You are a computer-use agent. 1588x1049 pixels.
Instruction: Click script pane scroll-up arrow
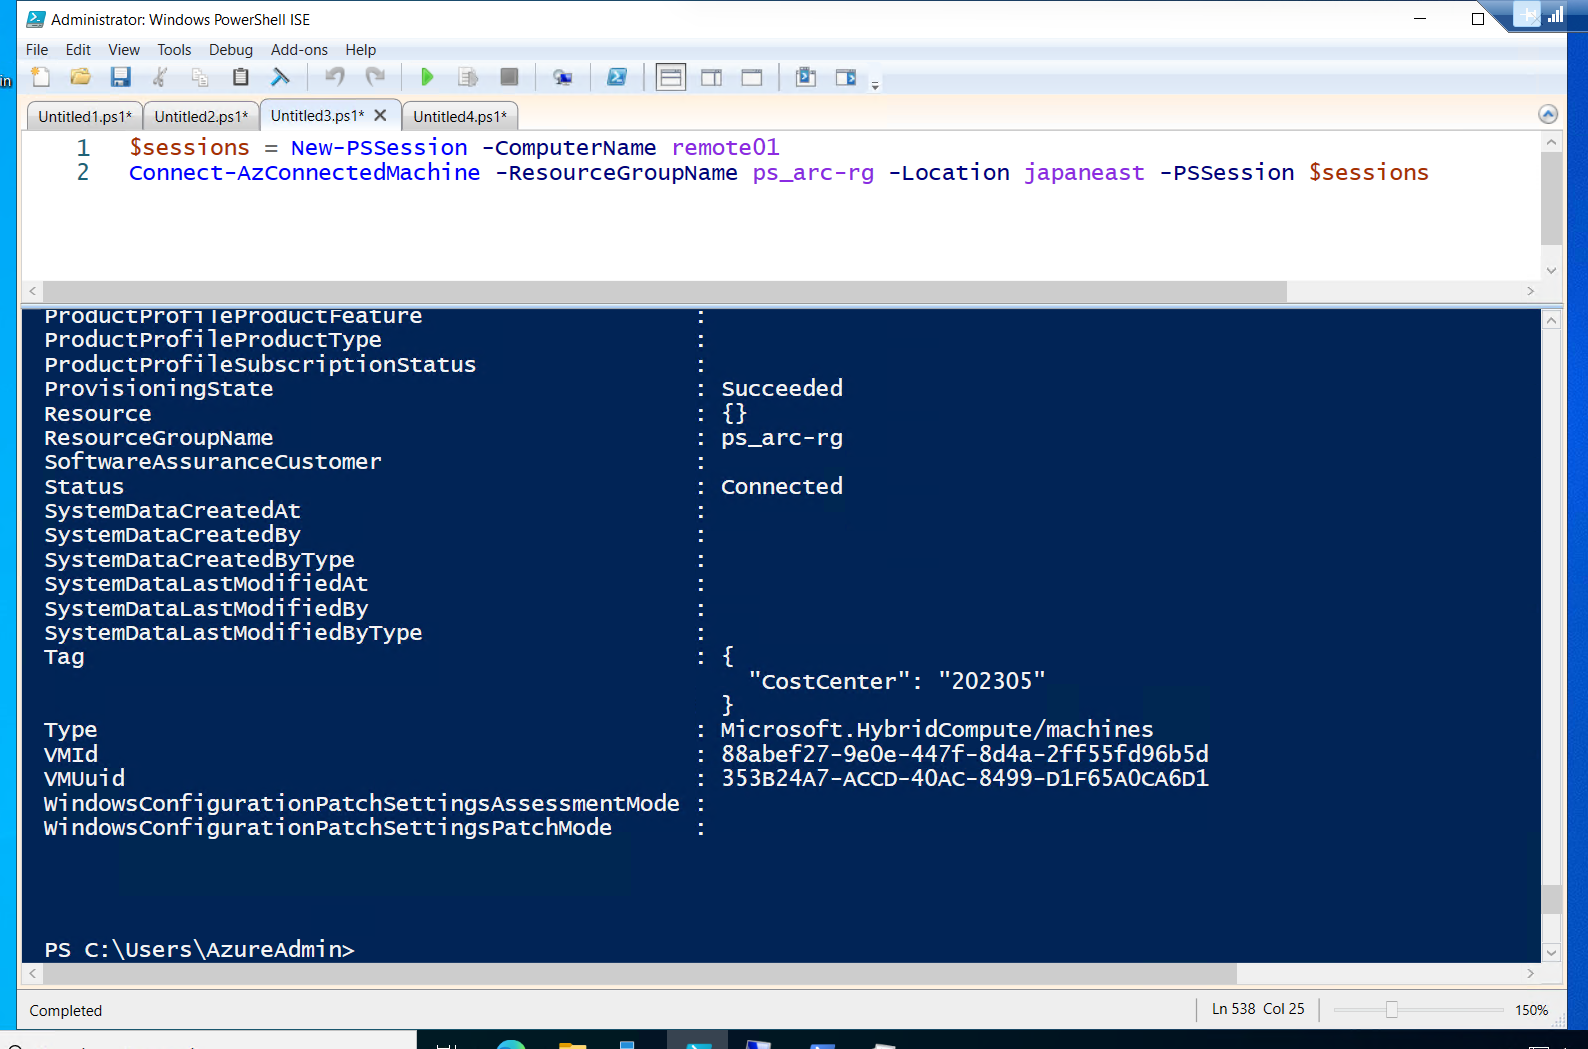click(x=1551, y=142)
